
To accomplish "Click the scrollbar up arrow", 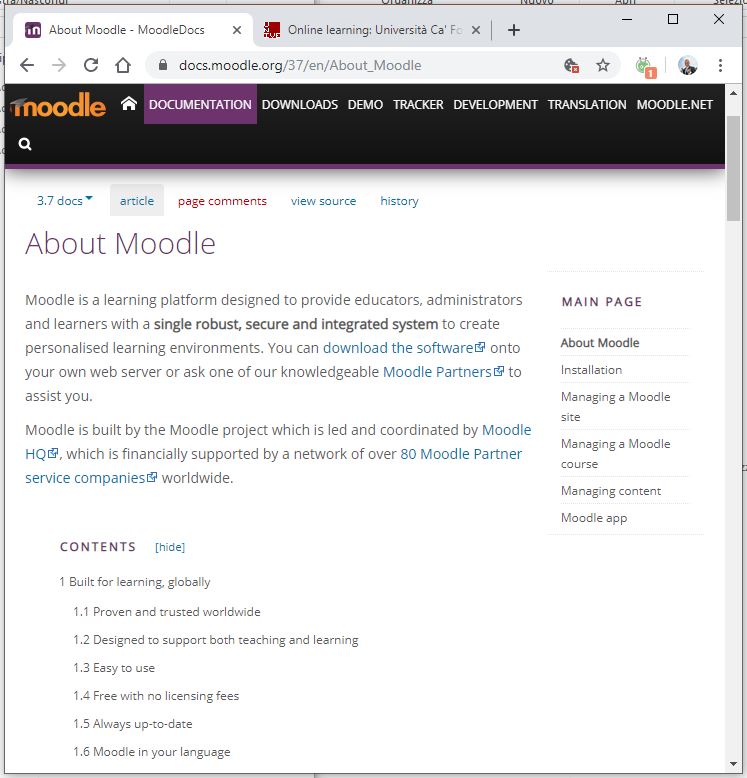I will (734, 93).
